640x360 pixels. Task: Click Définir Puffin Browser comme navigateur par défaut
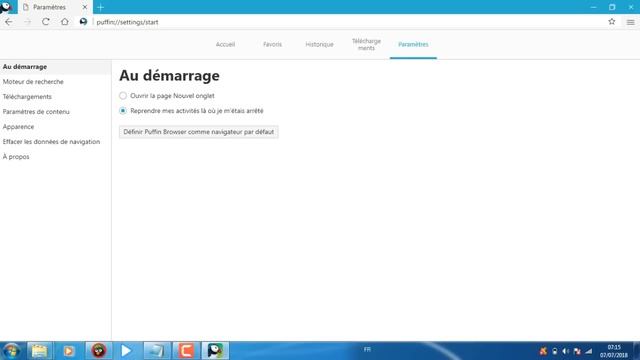coord(199,132)
